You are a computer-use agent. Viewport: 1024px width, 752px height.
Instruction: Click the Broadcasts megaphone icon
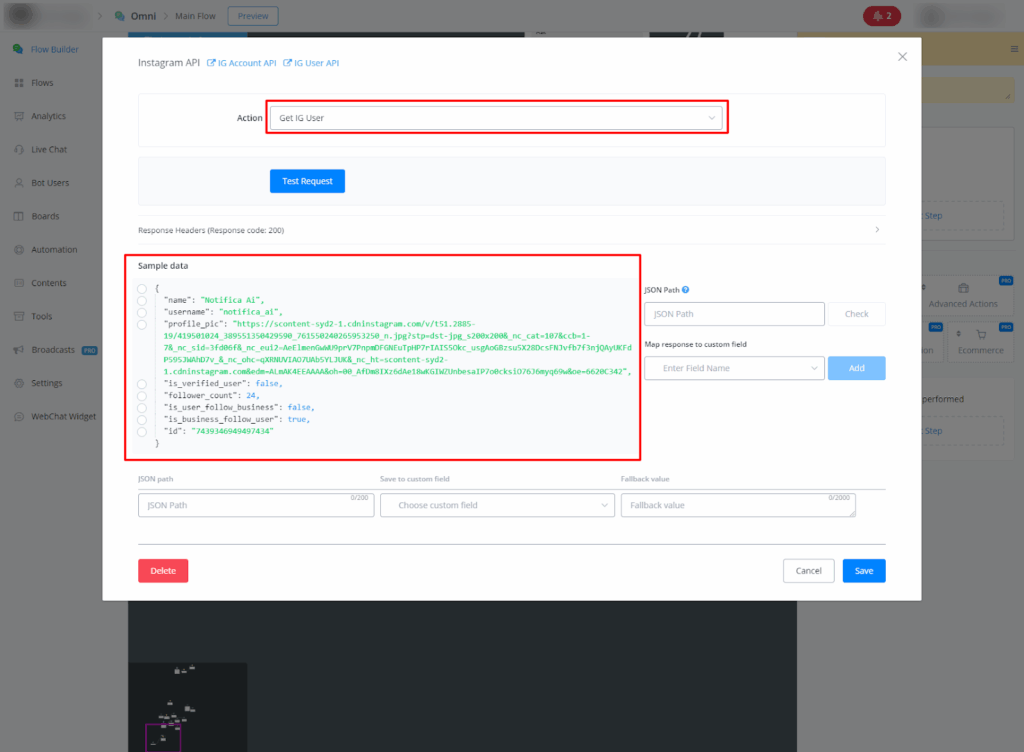click(x=19, y=350)
